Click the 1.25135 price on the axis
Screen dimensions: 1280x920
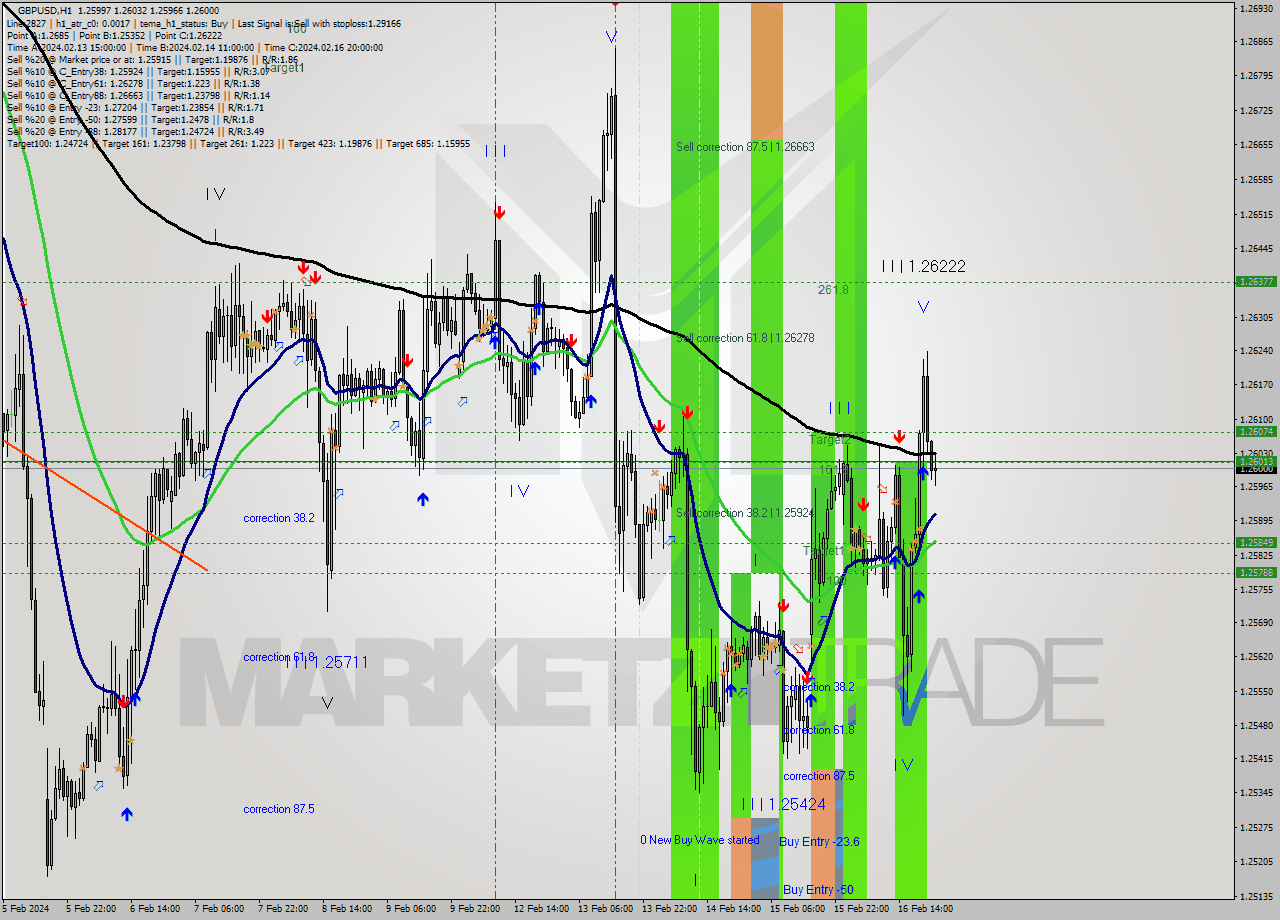pyautogui.click(x=1257, y=896)
